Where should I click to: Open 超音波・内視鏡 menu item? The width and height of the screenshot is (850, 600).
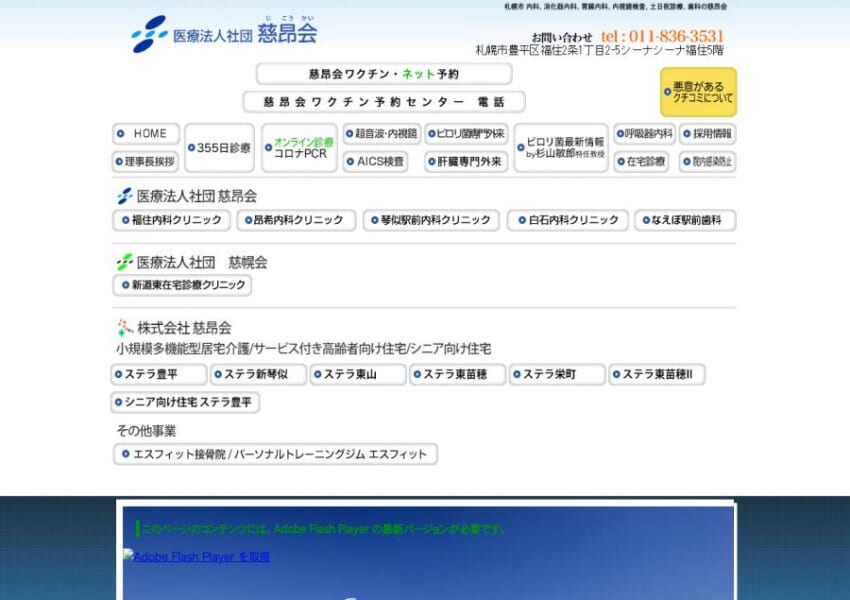pyautogui.click(x=382, y=133)
